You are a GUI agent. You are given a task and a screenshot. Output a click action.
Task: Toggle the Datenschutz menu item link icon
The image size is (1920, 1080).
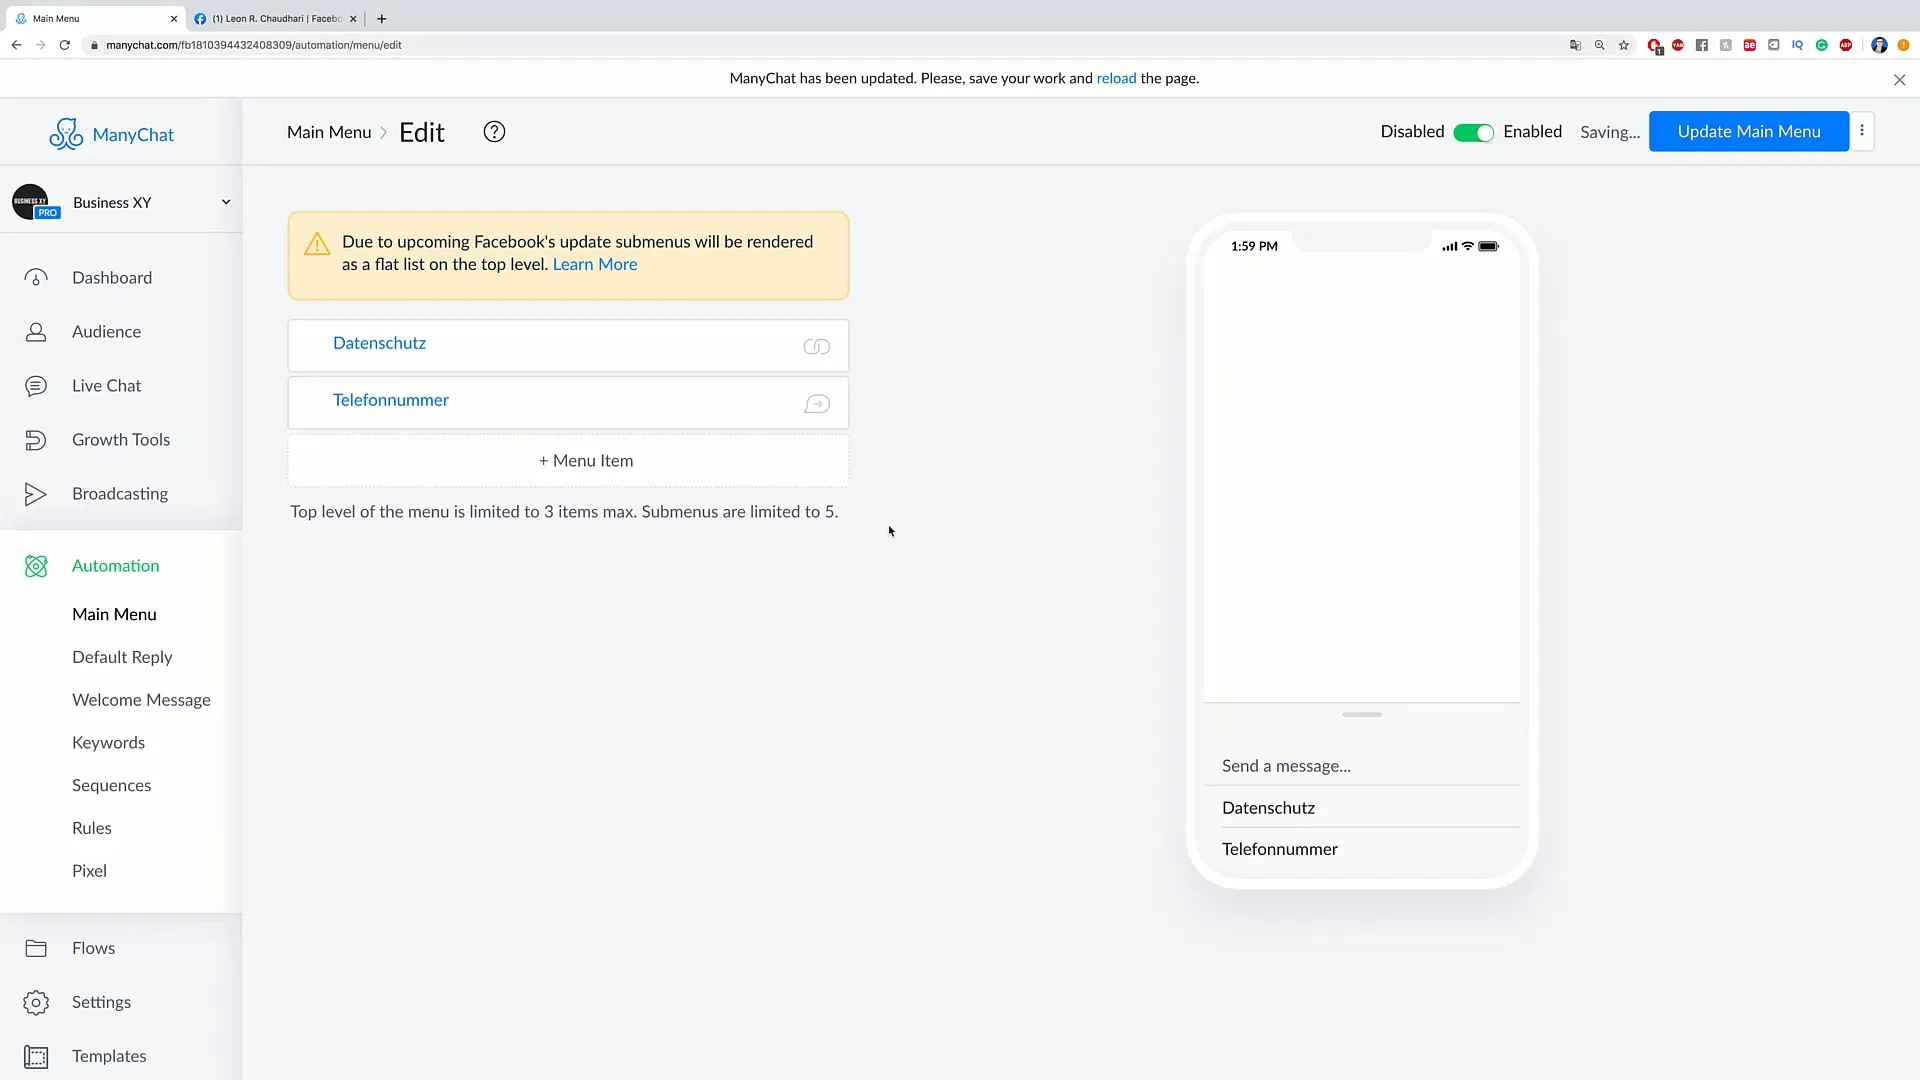pos(818,345)
